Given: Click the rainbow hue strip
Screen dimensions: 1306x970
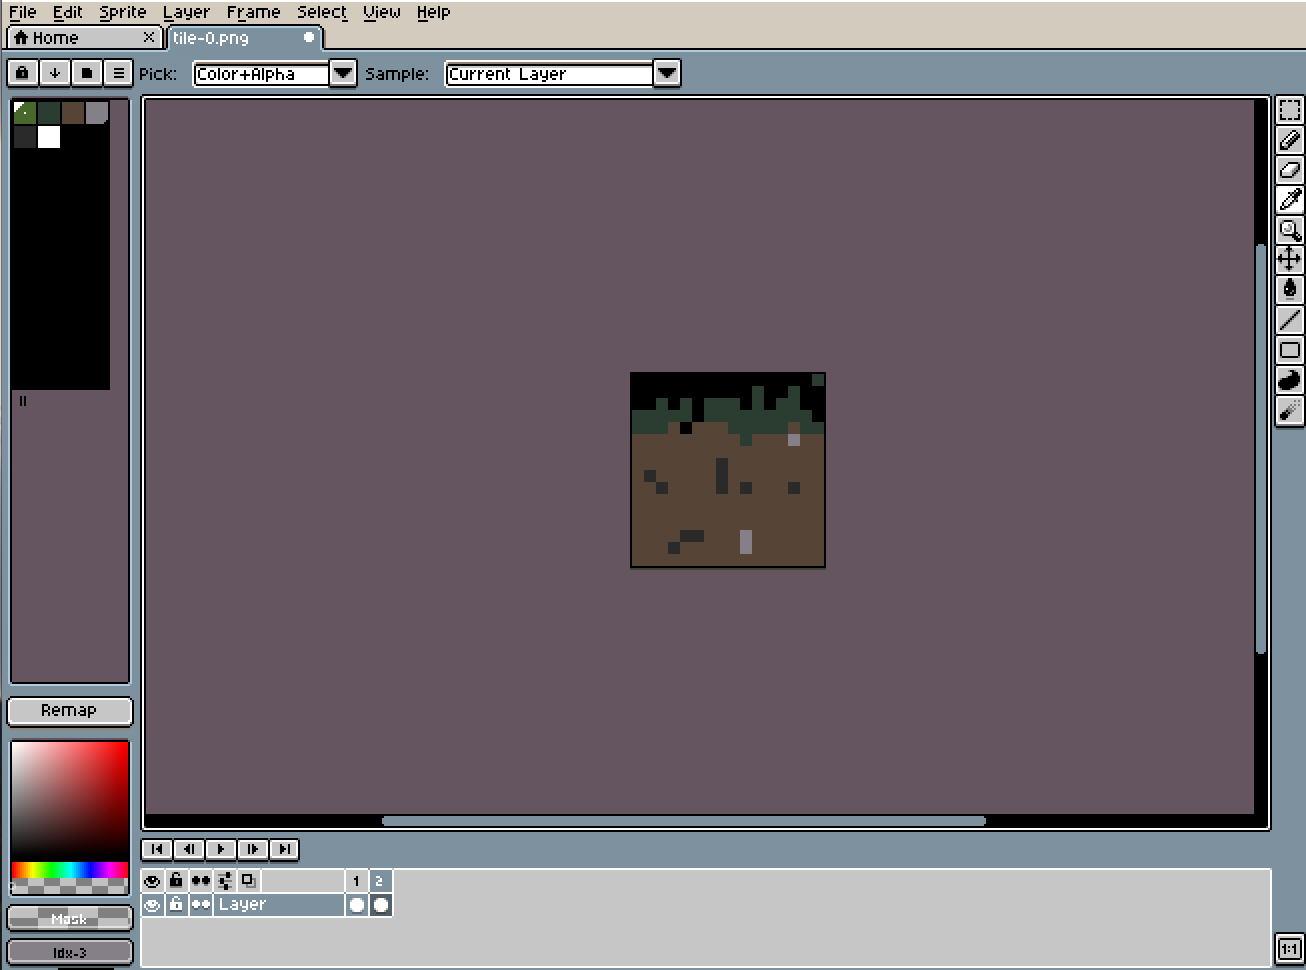Looking at the screenshot, I should coord(70,869).
